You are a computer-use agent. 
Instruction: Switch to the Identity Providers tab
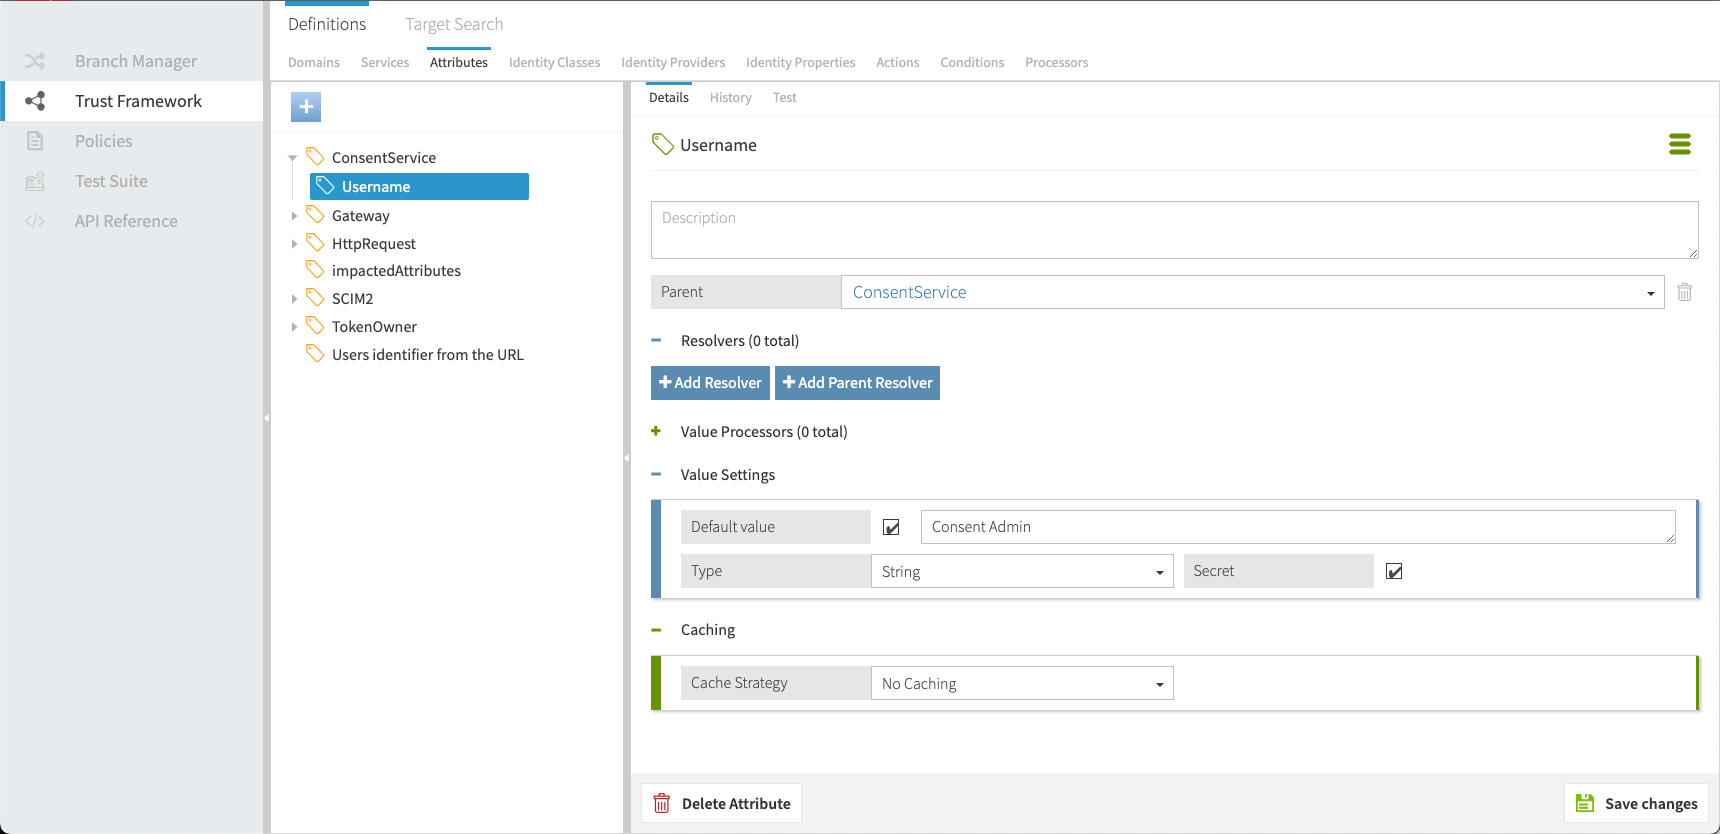click(x=672, y=62)
